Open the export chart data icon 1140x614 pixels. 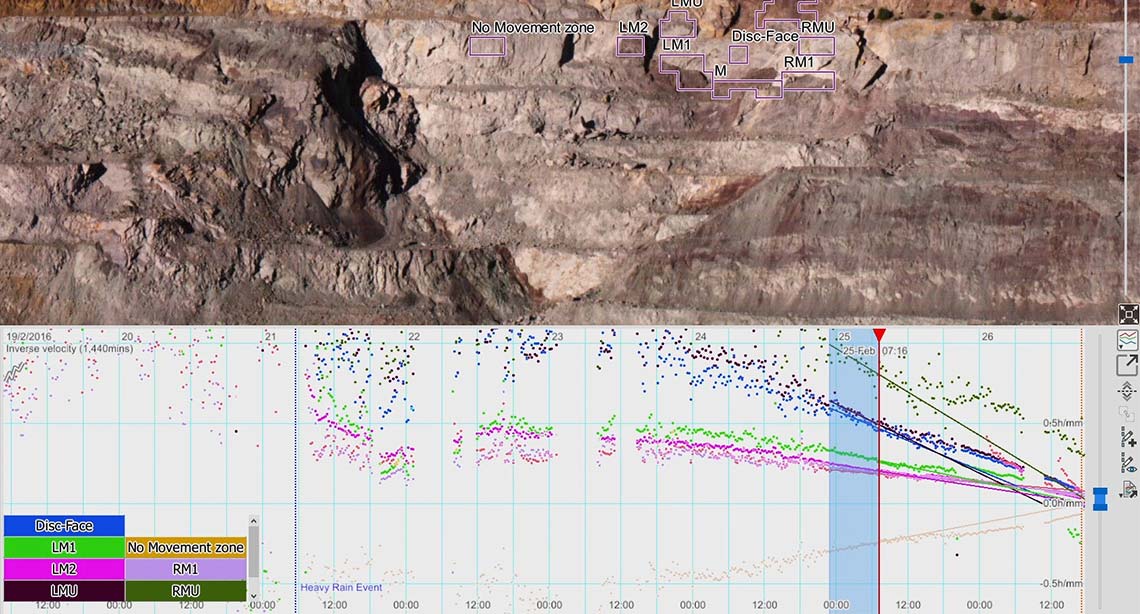[x=1129, y=490]
